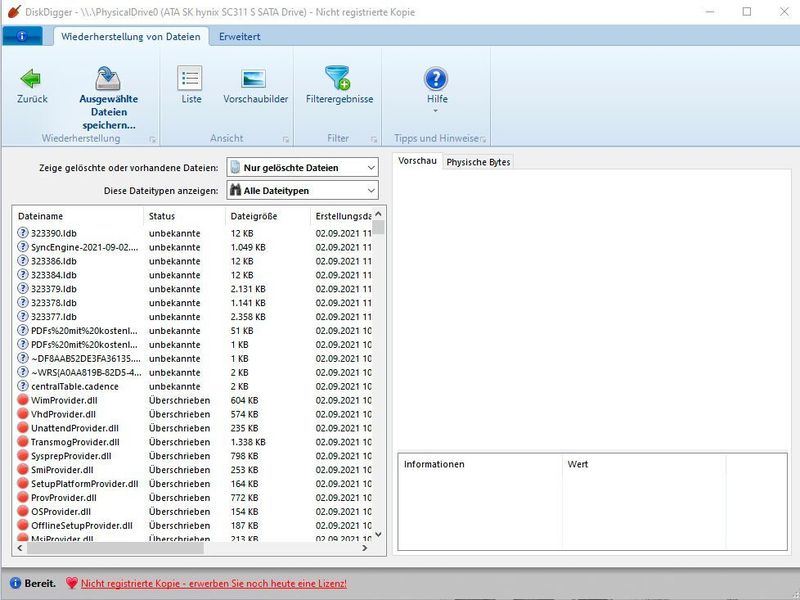Select the TransmogProvider.dll file entry
The image size is (800, 600).
point(74,442)
